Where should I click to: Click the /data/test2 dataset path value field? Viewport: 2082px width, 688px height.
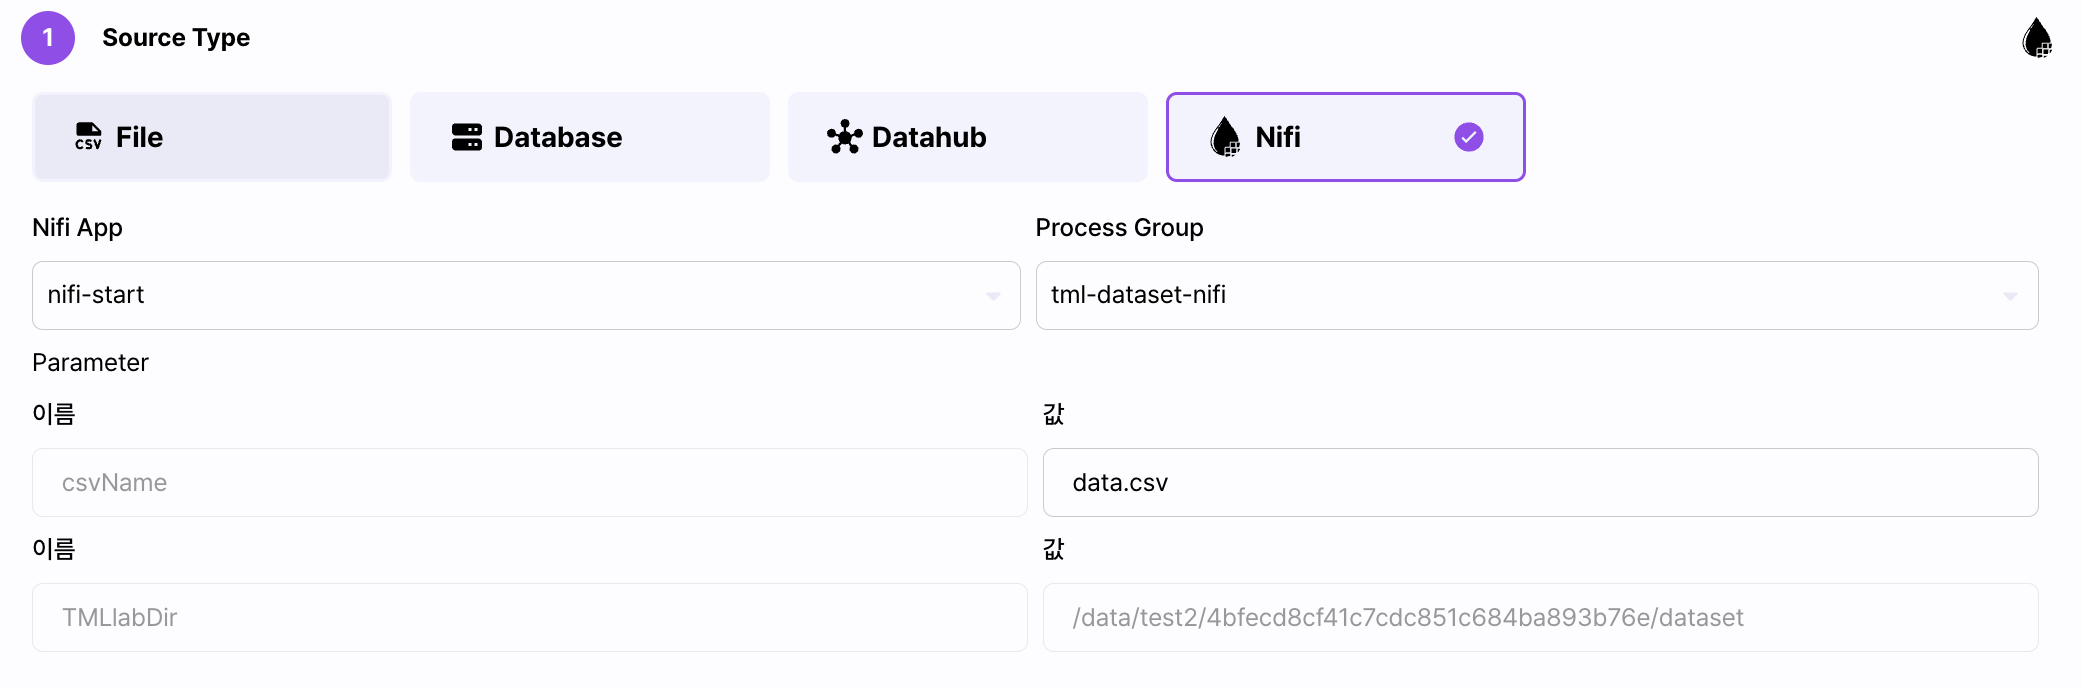pos(1541,618)
